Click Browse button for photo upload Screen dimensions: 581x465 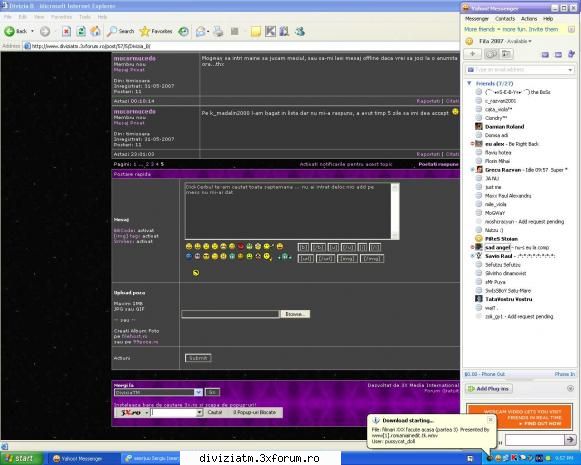(x=295, y=314)
